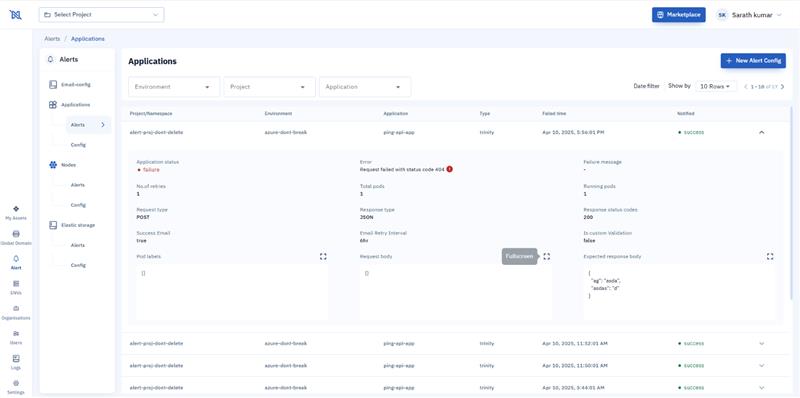Go to next page arrow

[783, 87]
